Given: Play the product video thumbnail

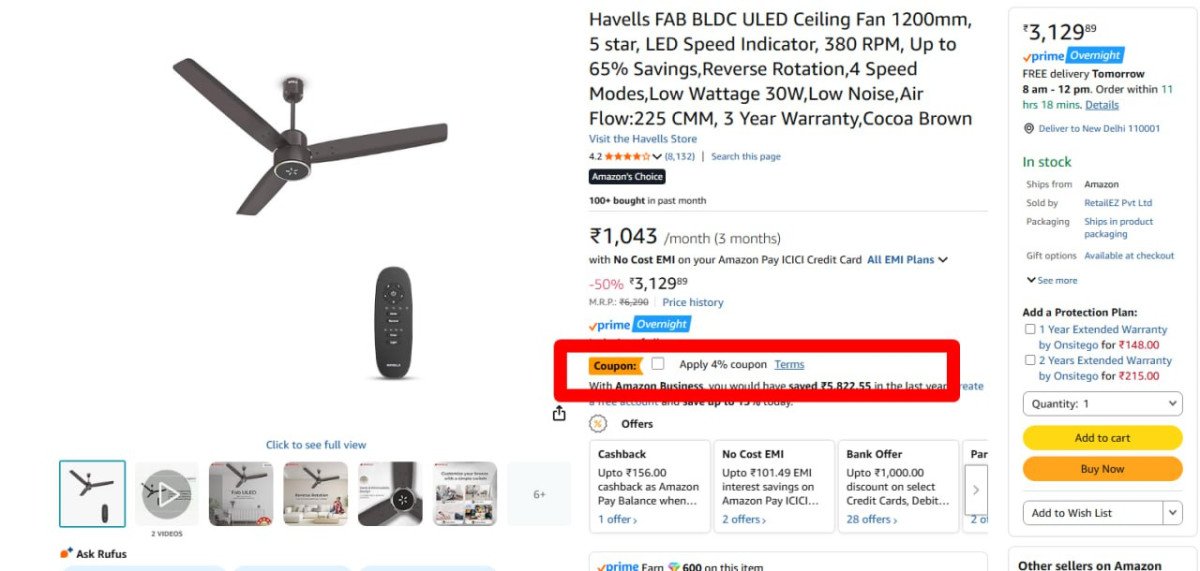Looking at the screenshot, I should [x=167, y=493].
